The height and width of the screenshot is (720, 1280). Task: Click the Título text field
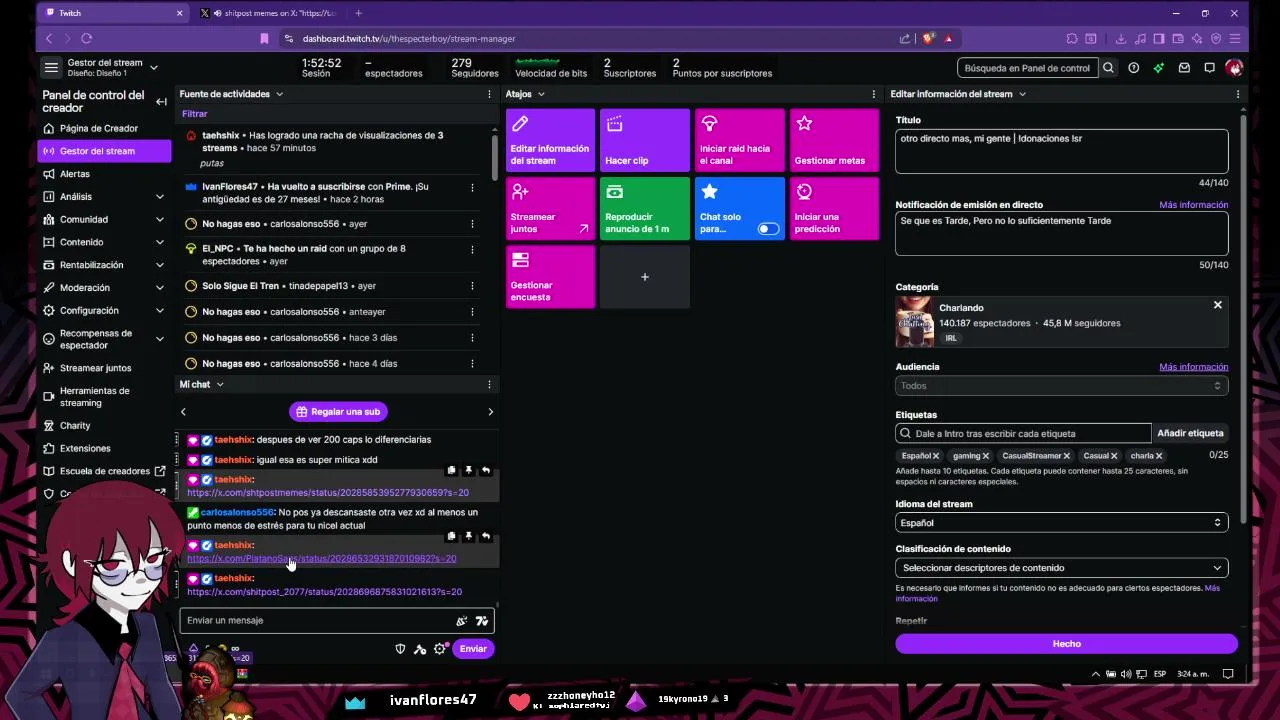[x=1061, y=151]
